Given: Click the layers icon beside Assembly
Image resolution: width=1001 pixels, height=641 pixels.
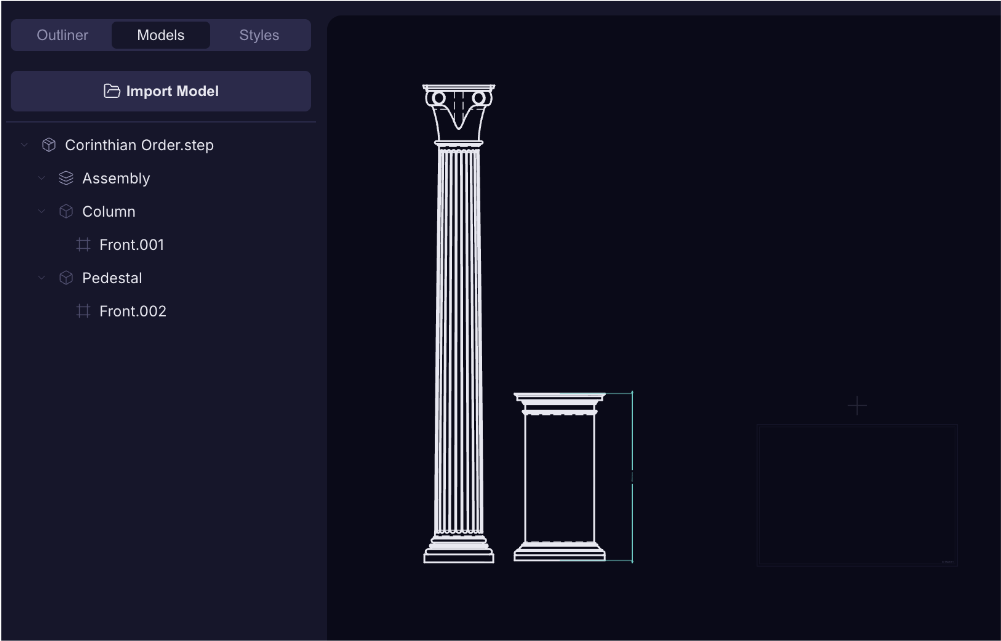Looking at the screenshot, I should click(x=66, y=178).
